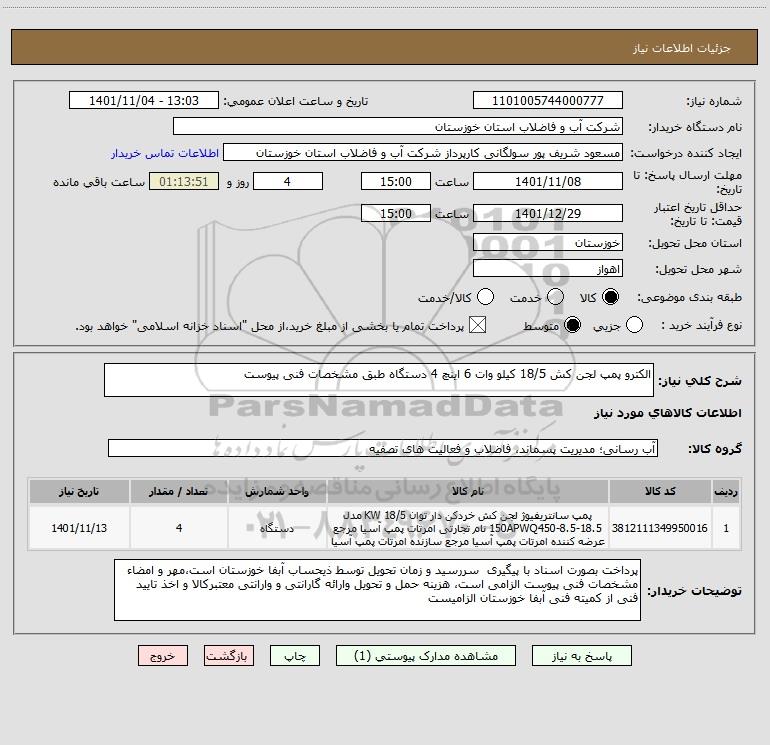Viewport: 770px width, 745px height.
Task: Click the response deadline date 1401/11/08
Action: click(548, 182)
